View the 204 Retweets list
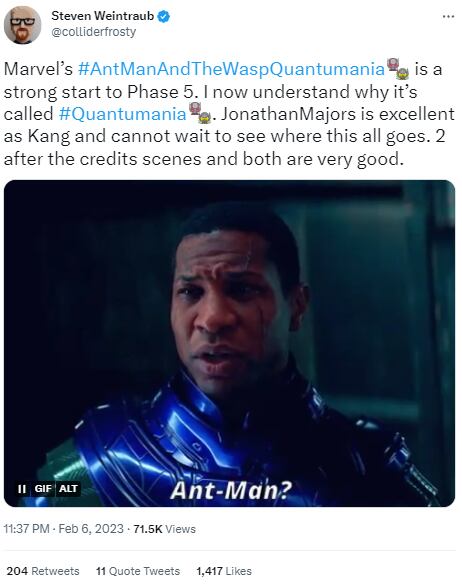This screenshot has height=584, width=462. coord(43,571)
